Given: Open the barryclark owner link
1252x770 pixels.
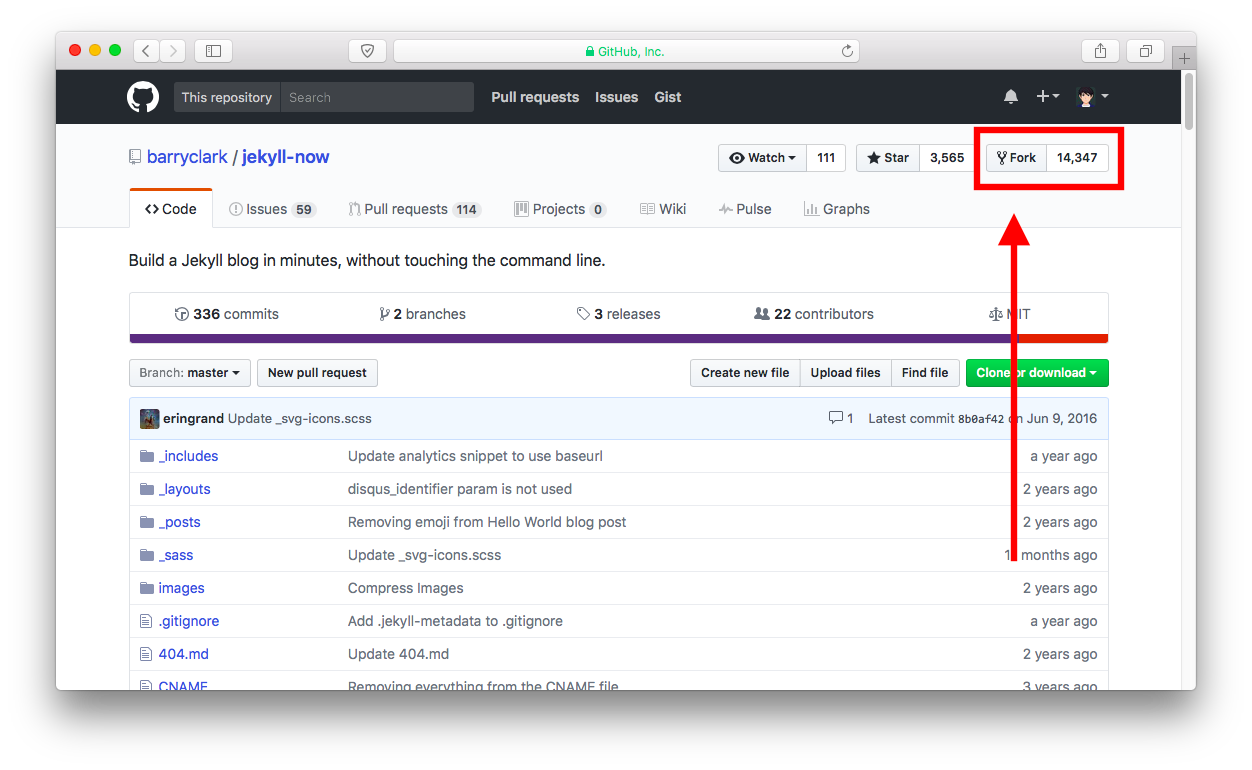Looking at the screenshot, I should (x=187, y=157).
